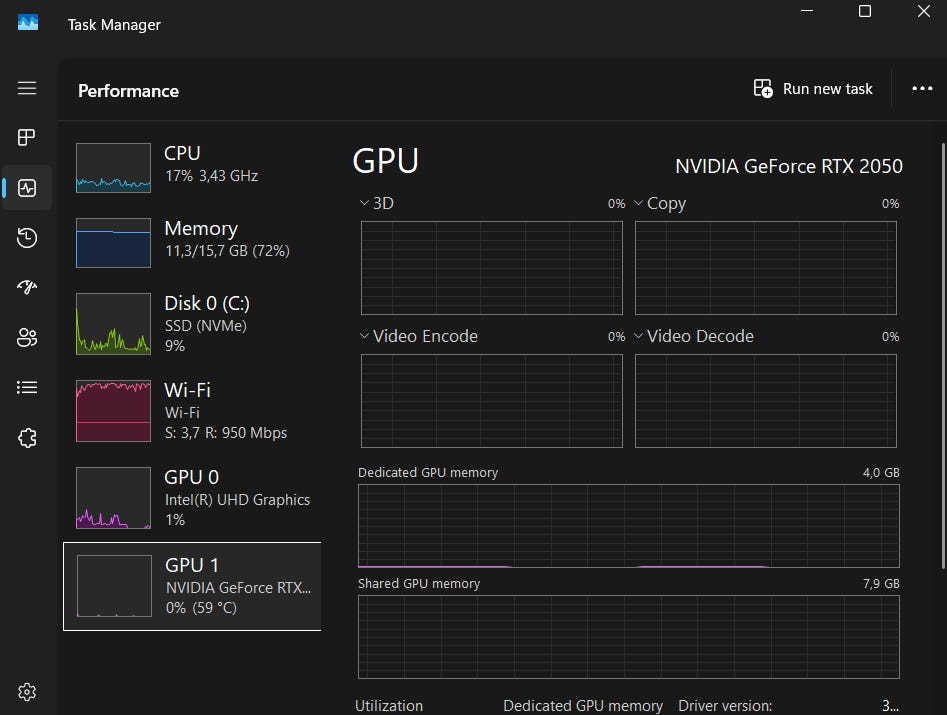Maximize the Task Manager window
This screenshot has height=715, width=947.
tap(865, 11)
